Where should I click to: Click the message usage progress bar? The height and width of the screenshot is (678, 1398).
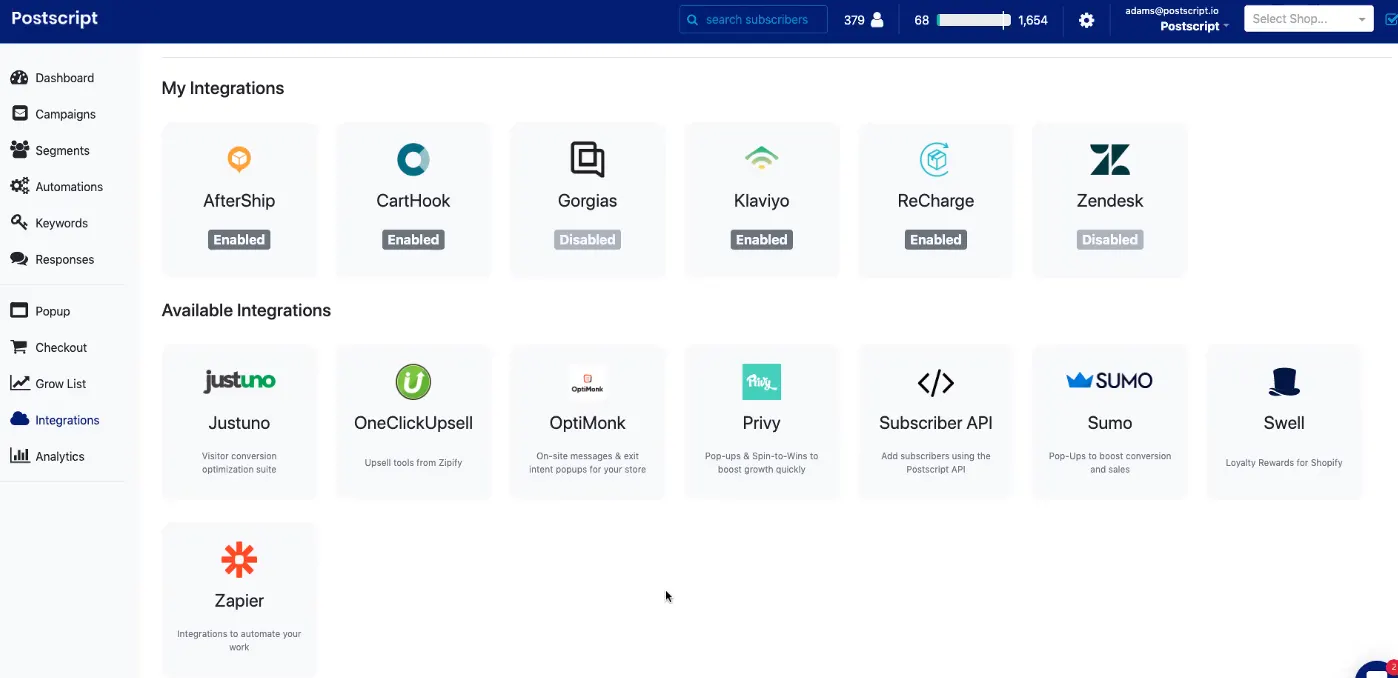coord(974,20)
